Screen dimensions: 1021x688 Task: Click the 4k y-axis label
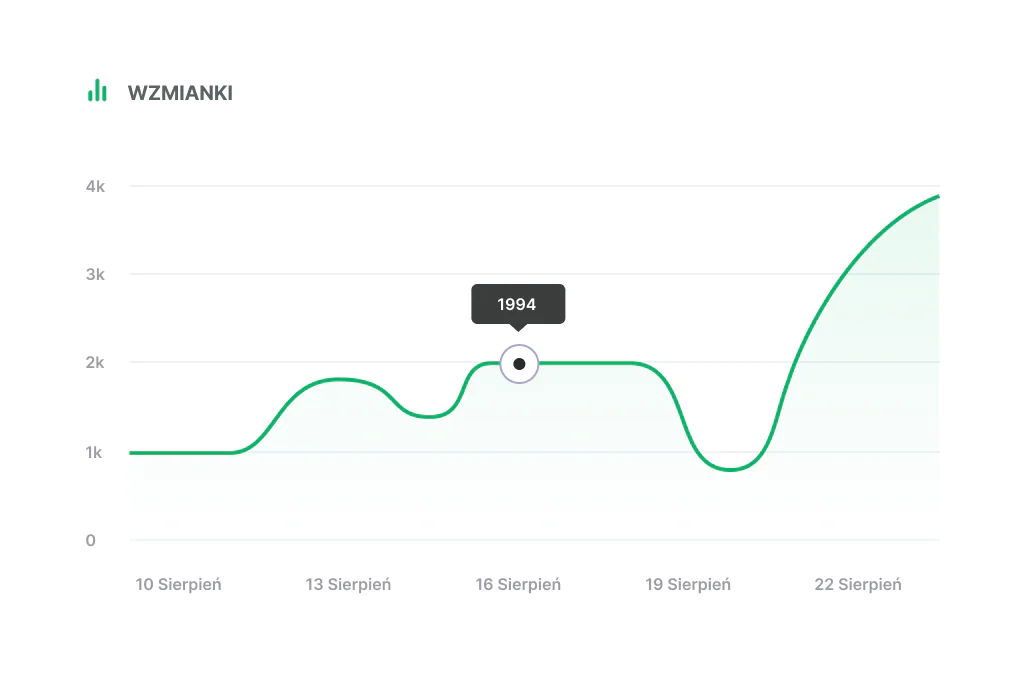[x=95, y=186]
